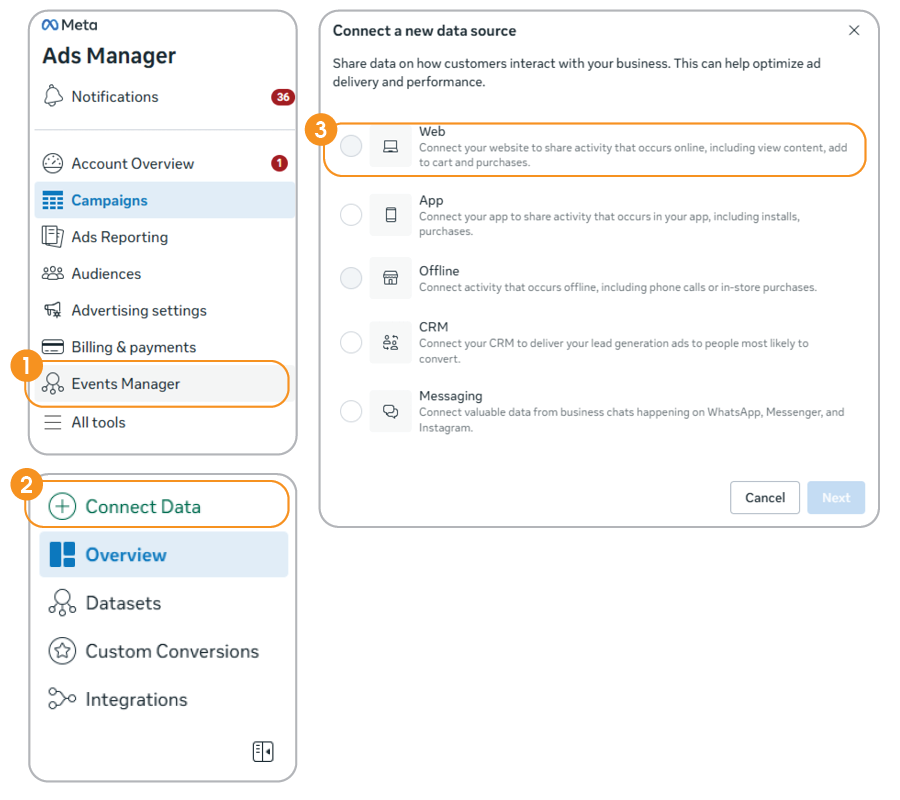Screen dimensions: 900x800
Task: Open the Integrations page
Action: pos(136,700)
